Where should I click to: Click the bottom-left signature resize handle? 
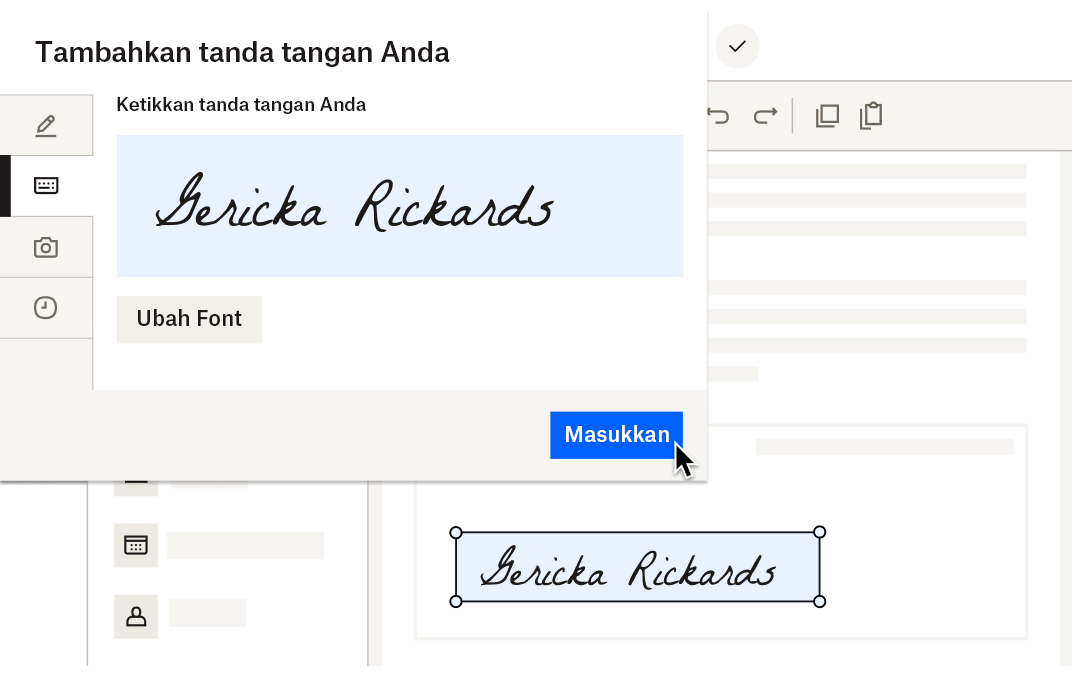pos(456,601)
